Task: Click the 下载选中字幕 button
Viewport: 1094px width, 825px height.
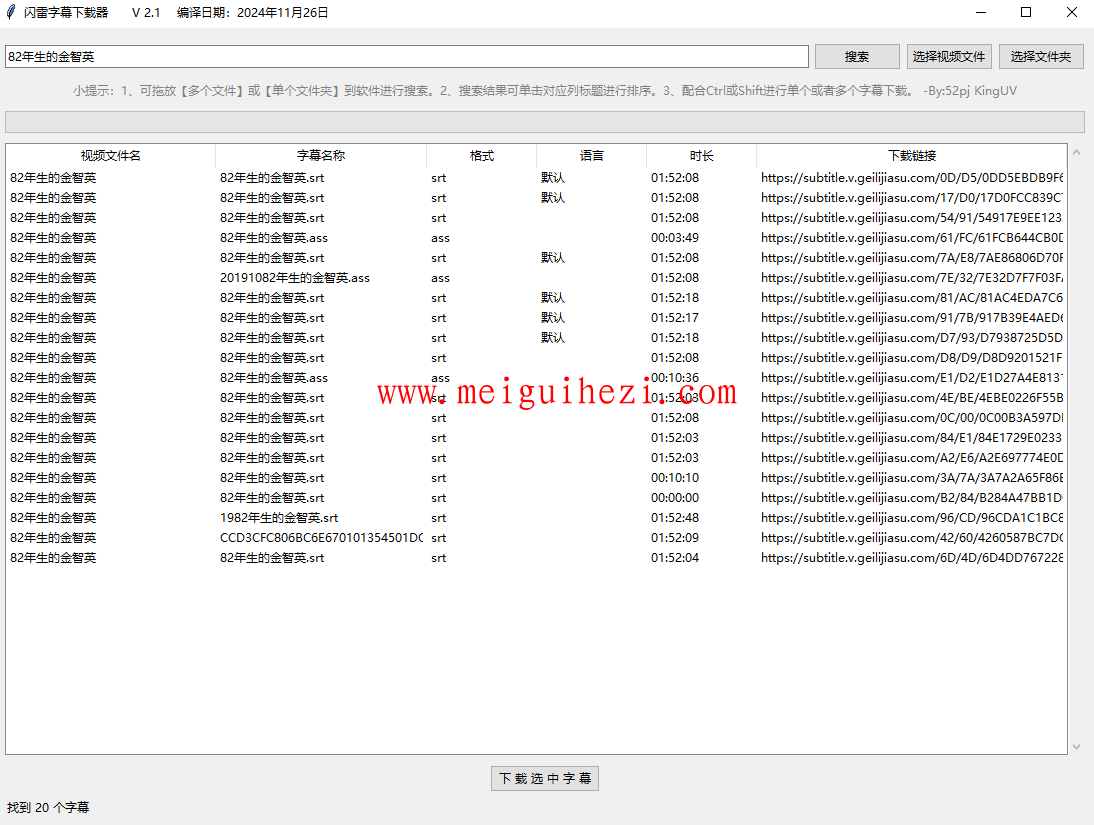Action: tap(545, 778)
